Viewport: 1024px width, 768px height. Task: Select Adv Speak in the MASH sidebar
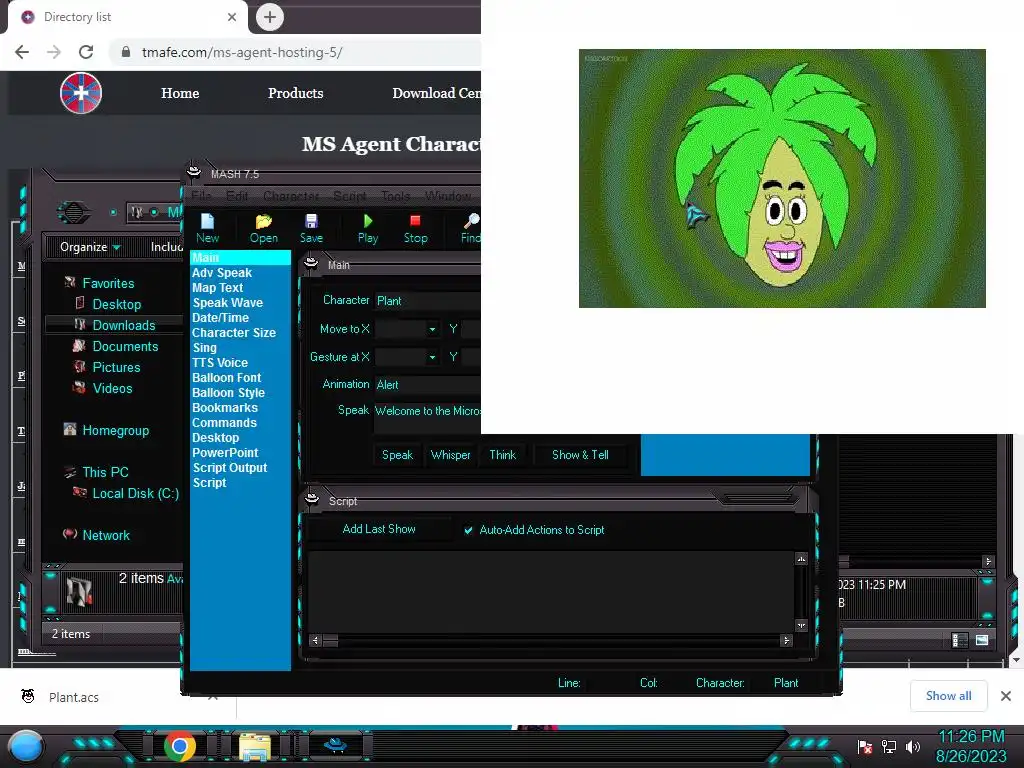222,273
